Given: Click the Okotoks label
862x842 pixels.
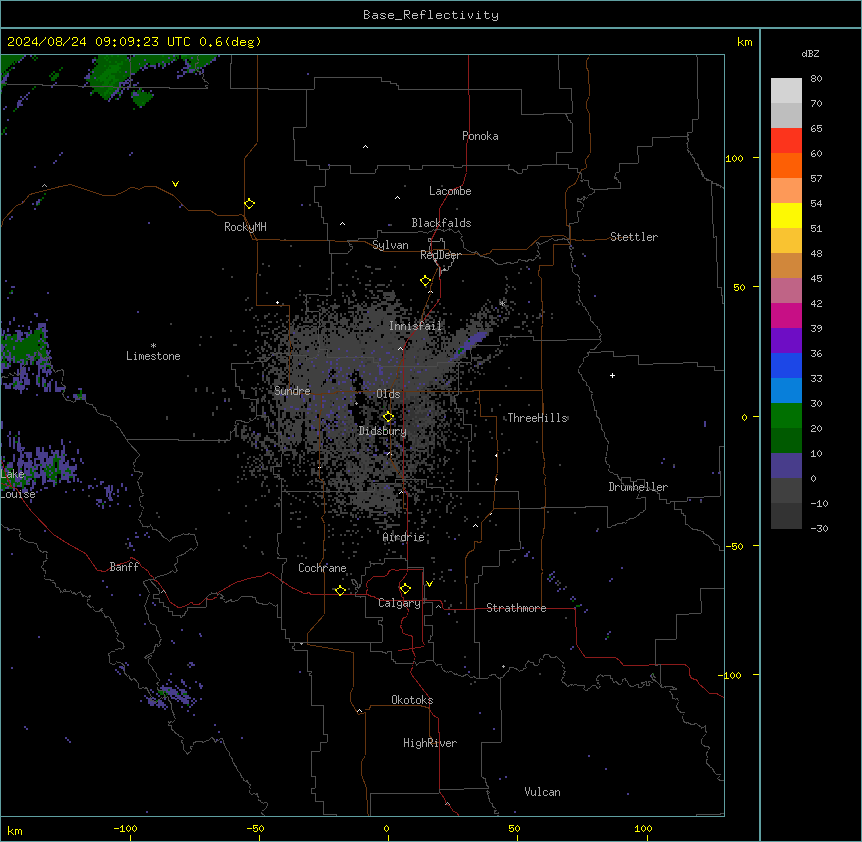Looking at the screenshot, I should click(412, 700).
